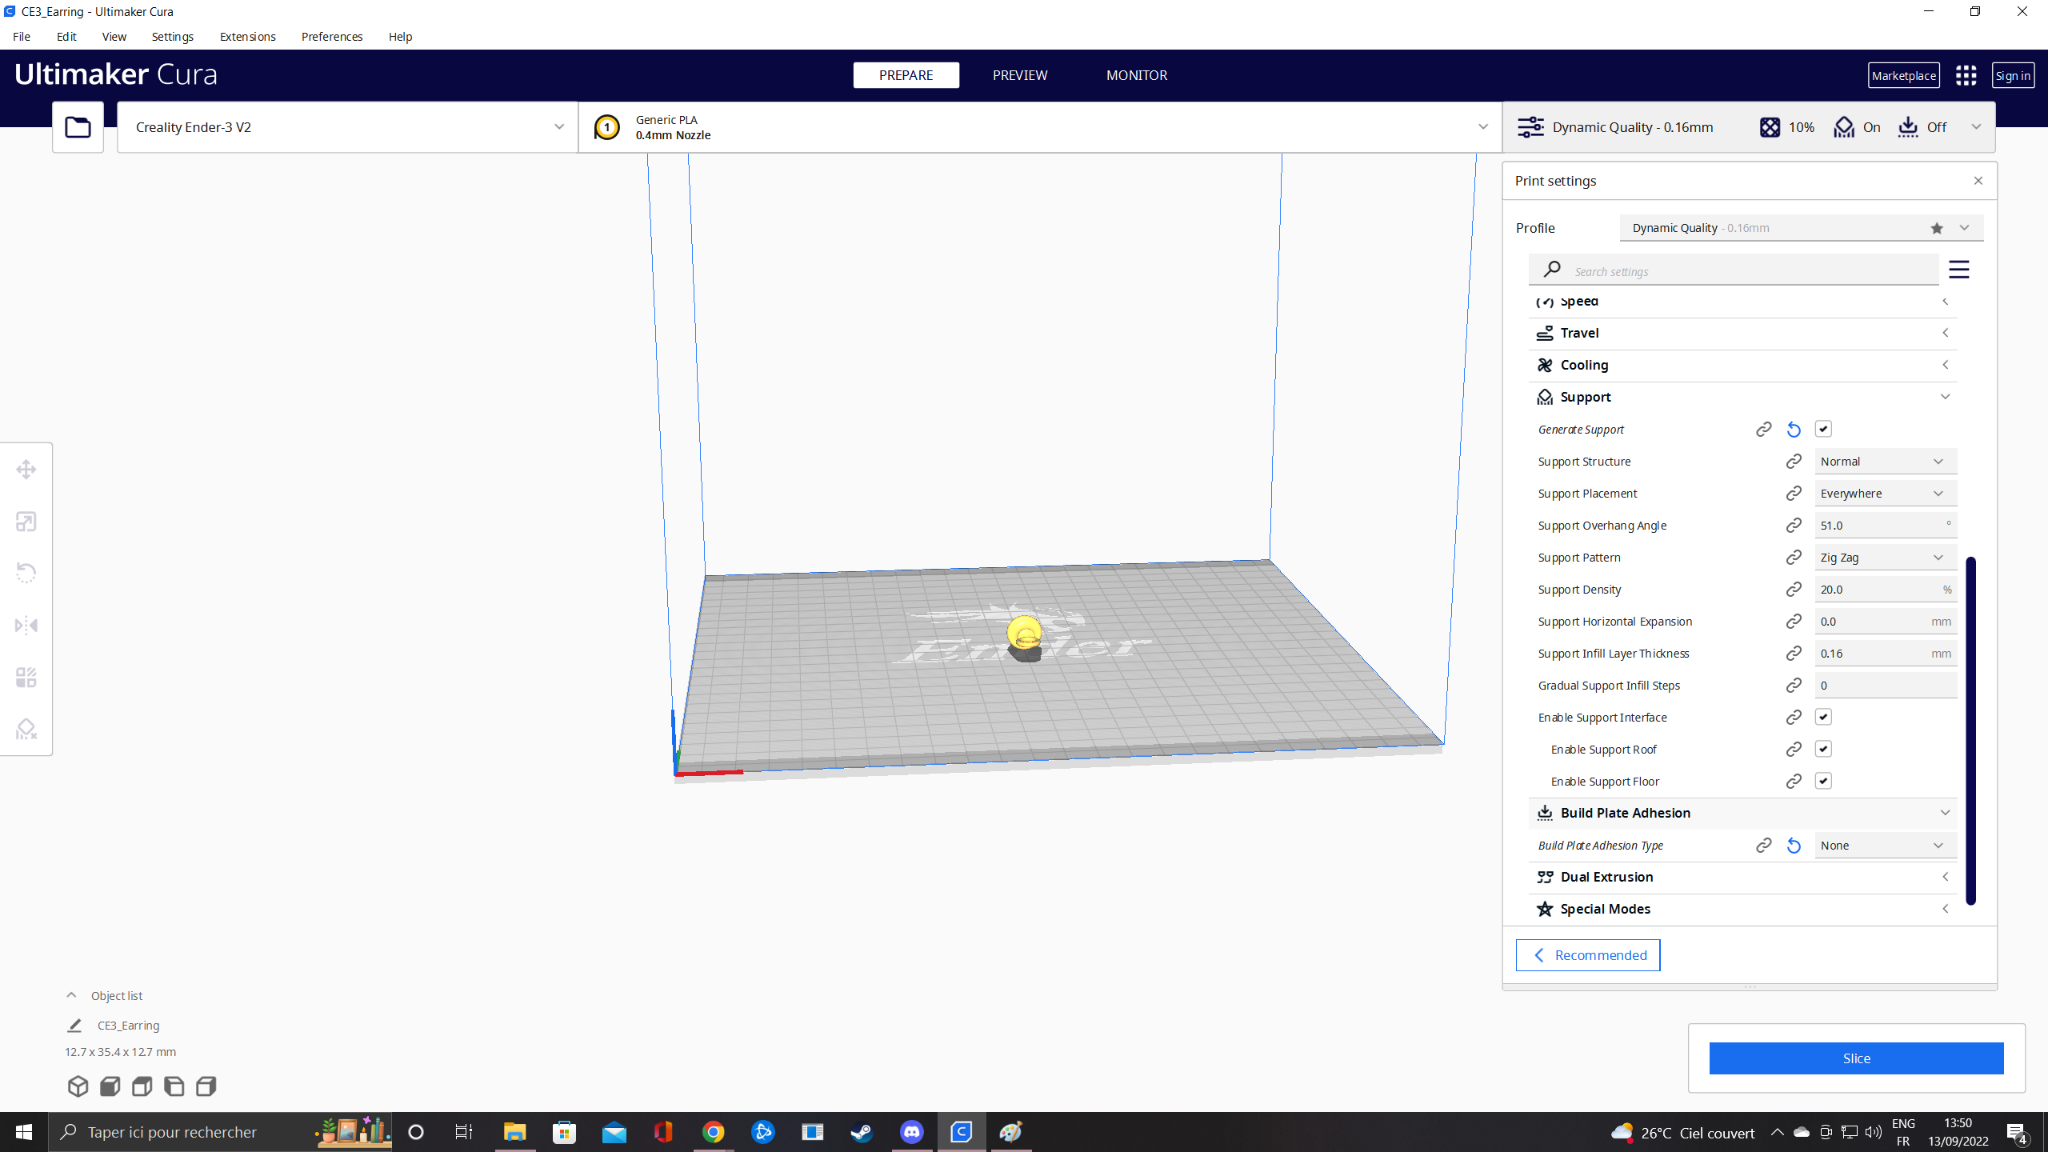
Task: Toggle the Enable Support Roof checkbox
Action: [1823, 749]
